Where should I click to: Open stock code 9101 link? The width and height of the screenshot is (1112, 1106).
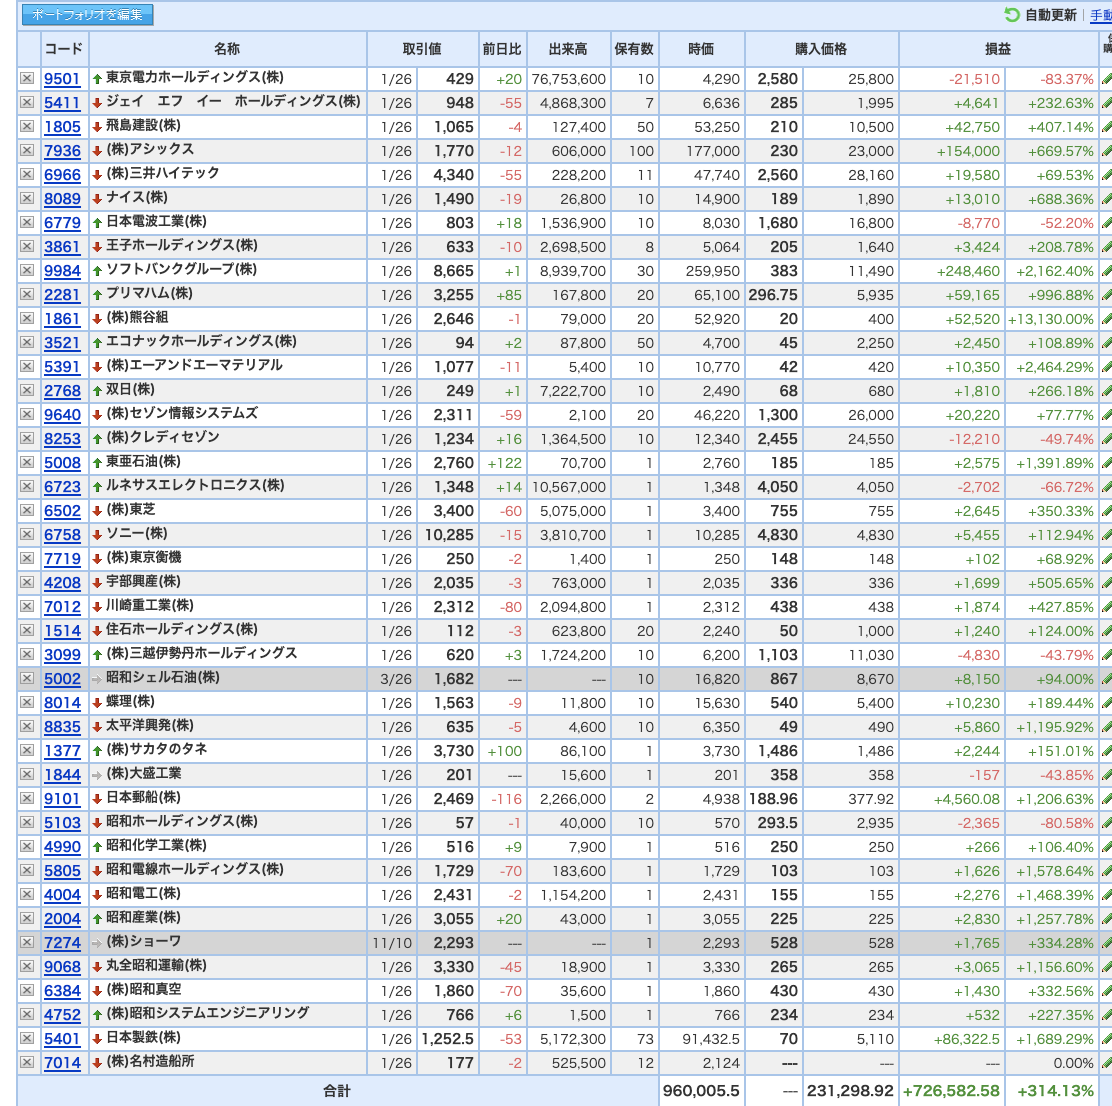(62, 799)
